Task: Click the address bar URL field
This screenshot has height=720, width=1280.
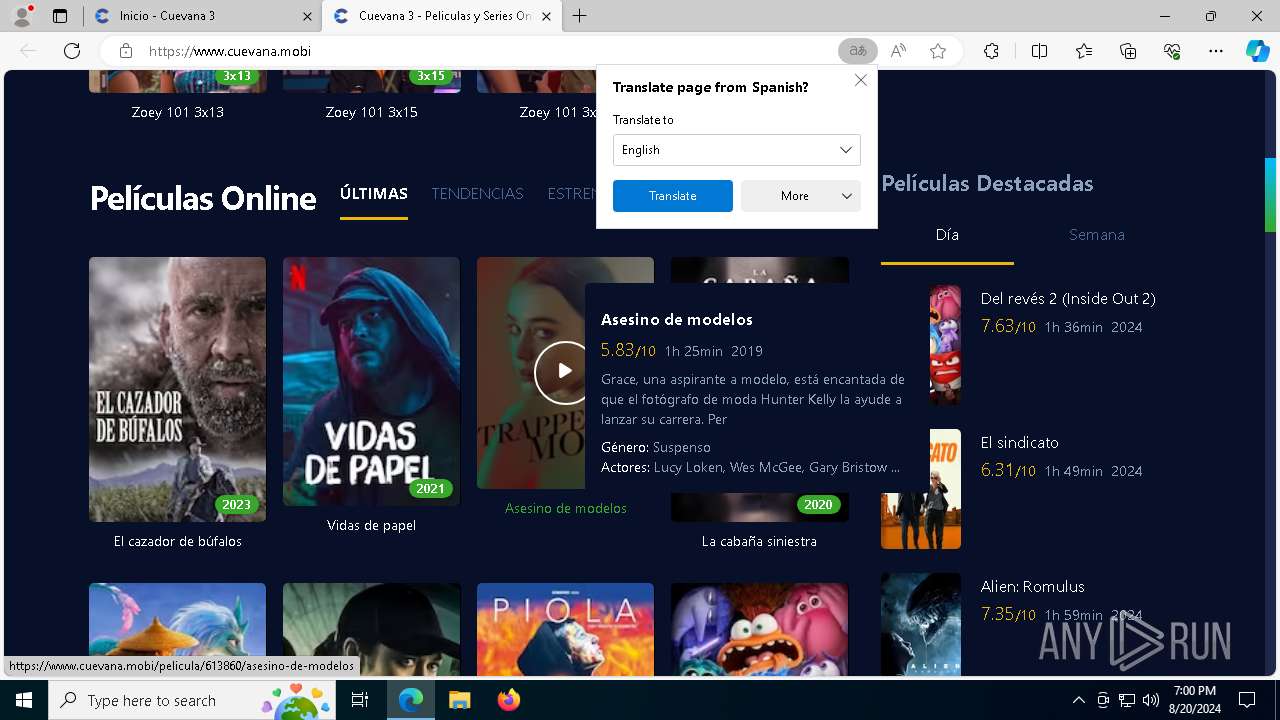Action: tap(480, 51)
